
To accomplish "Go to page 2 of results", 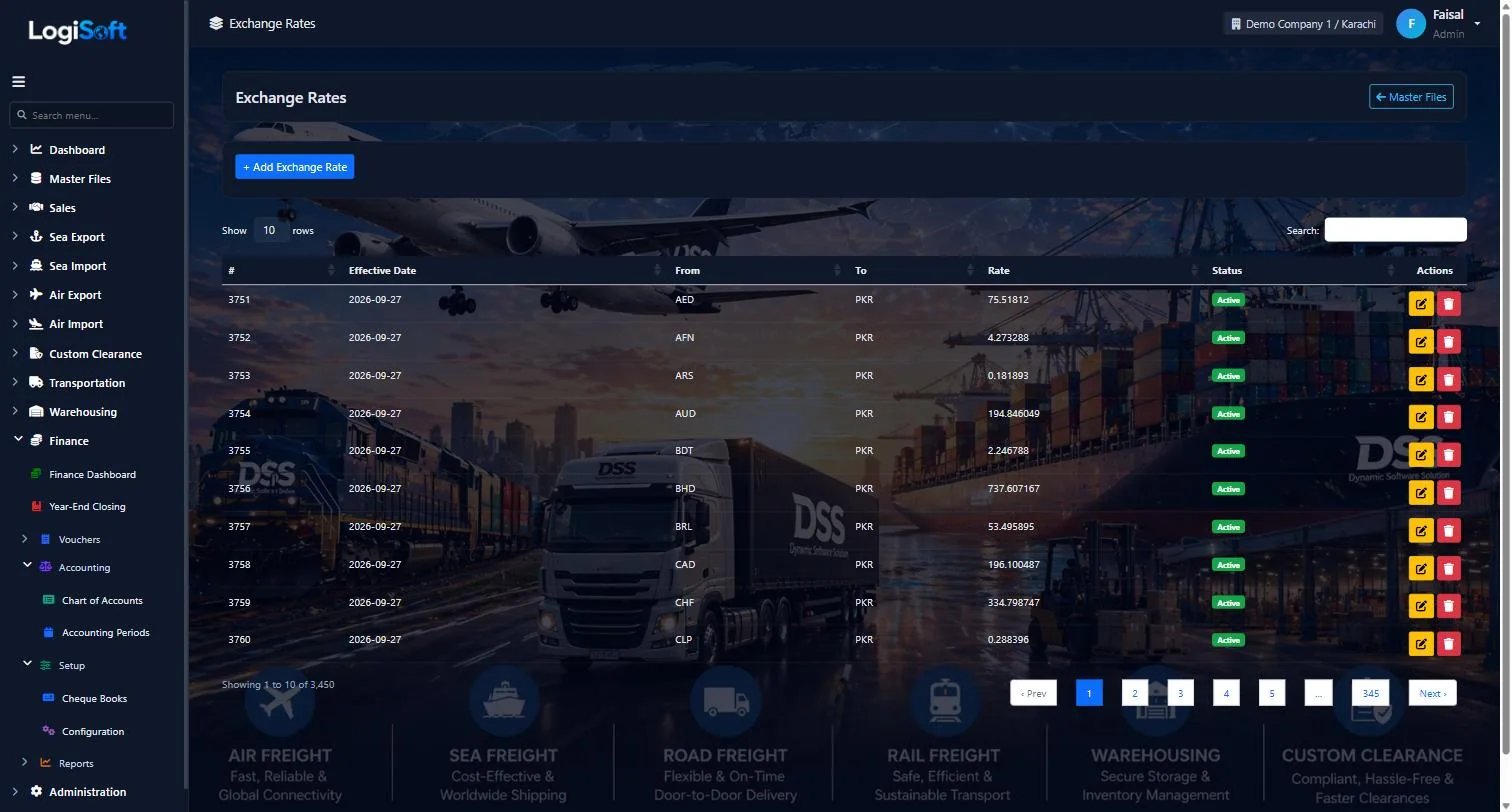I will [x=1134, y=693].
